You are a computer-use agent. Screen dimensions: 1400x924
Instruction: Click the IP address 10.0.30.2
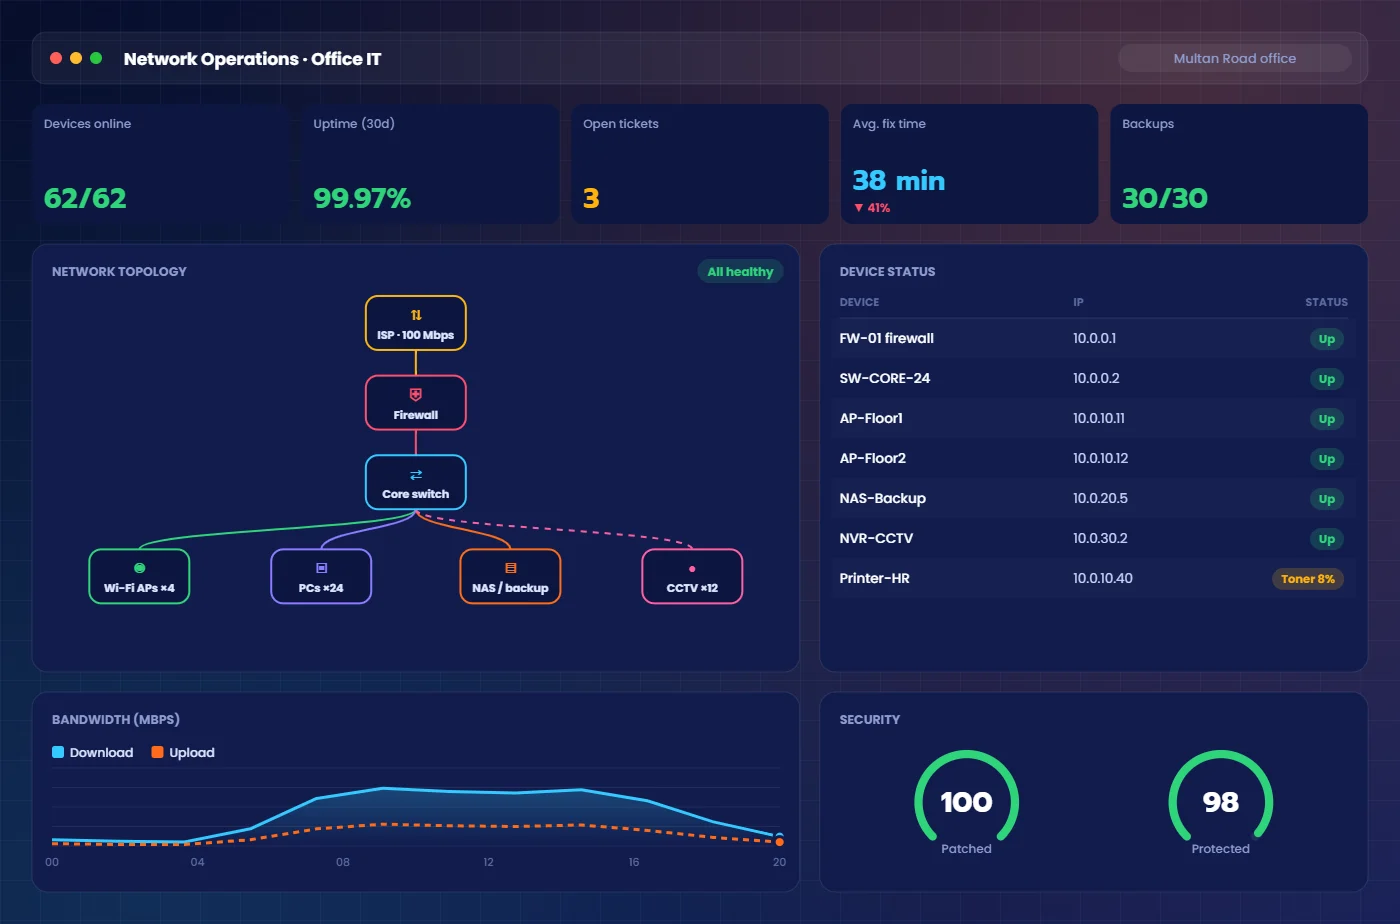tap(1100, 538)
